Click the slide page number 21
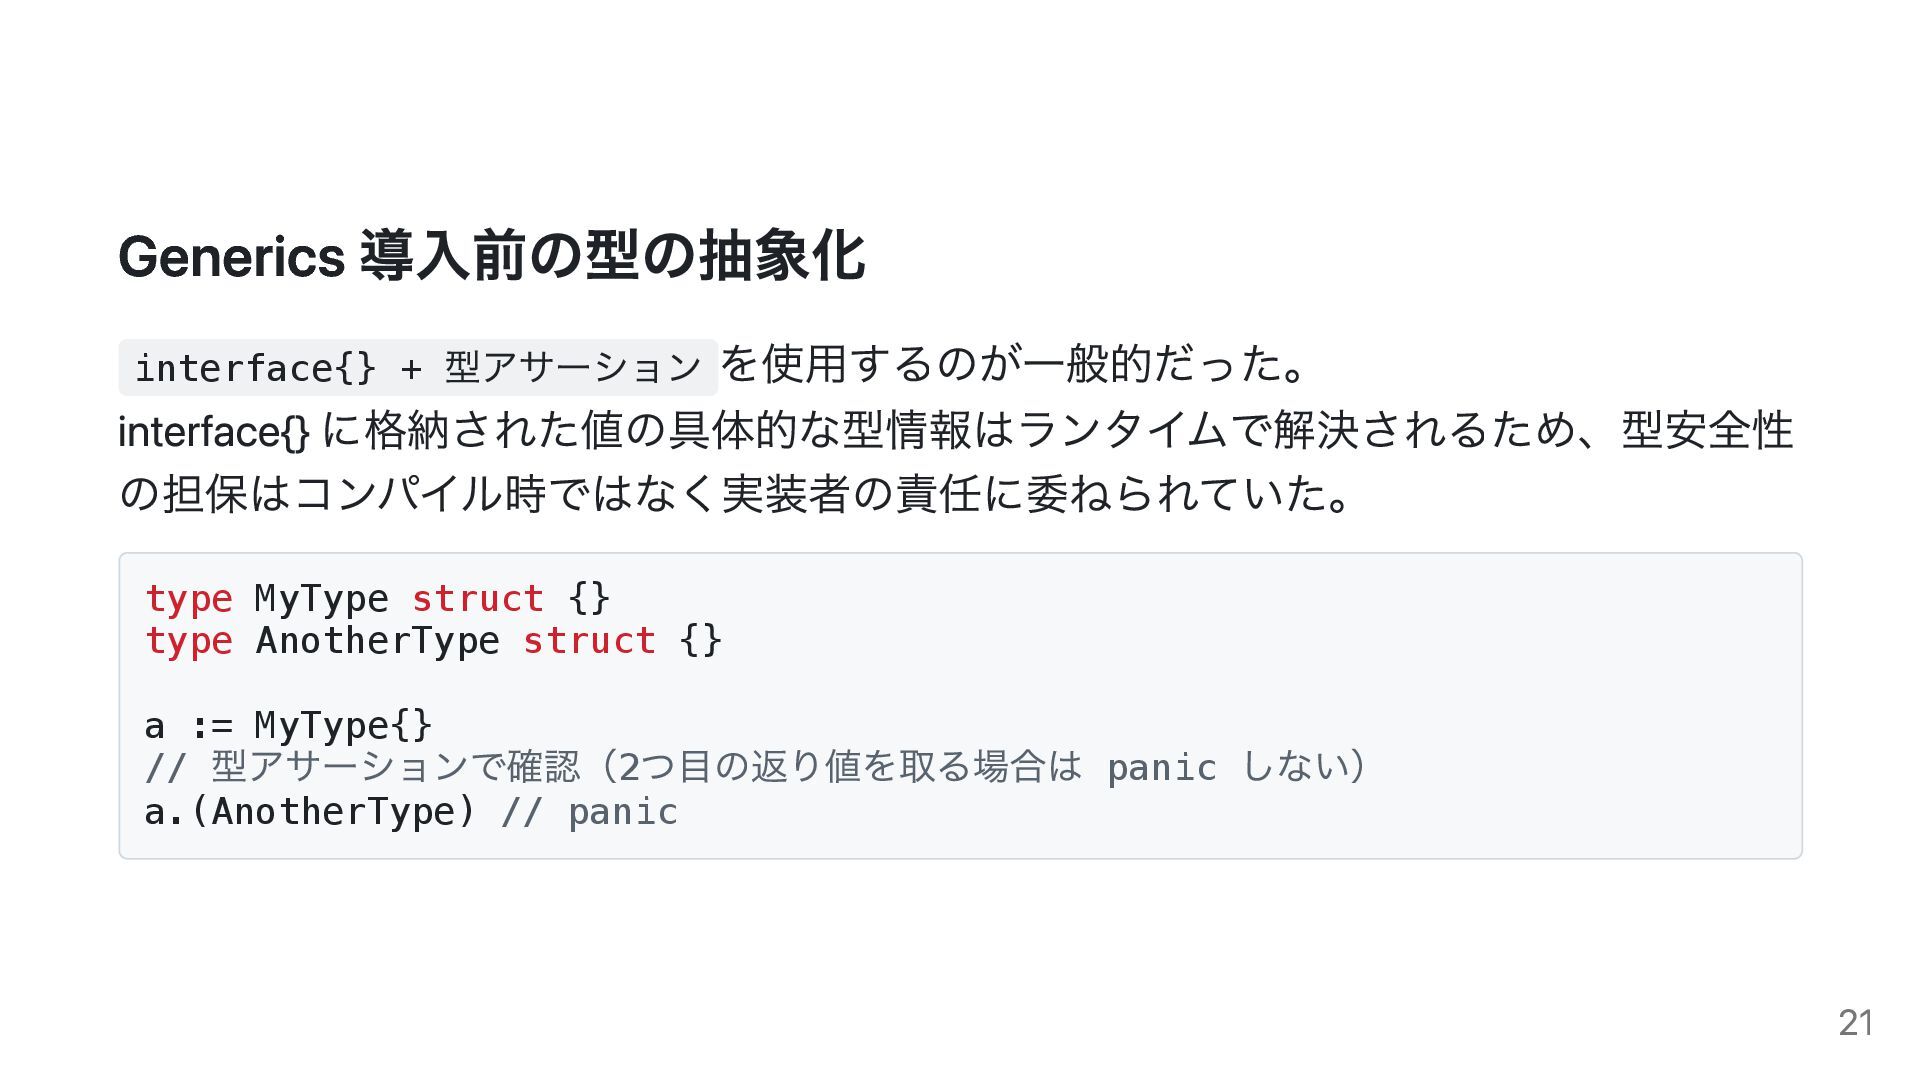This screenshot has width=1920, height=1080. click(x=1856, y=1022)
